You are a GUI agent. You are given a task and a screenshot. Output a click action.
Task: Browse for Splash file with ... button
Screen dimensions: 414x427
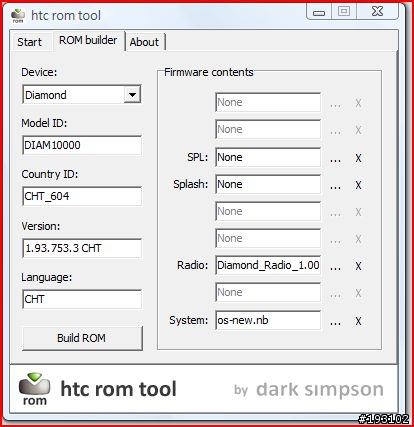point(335,186)
